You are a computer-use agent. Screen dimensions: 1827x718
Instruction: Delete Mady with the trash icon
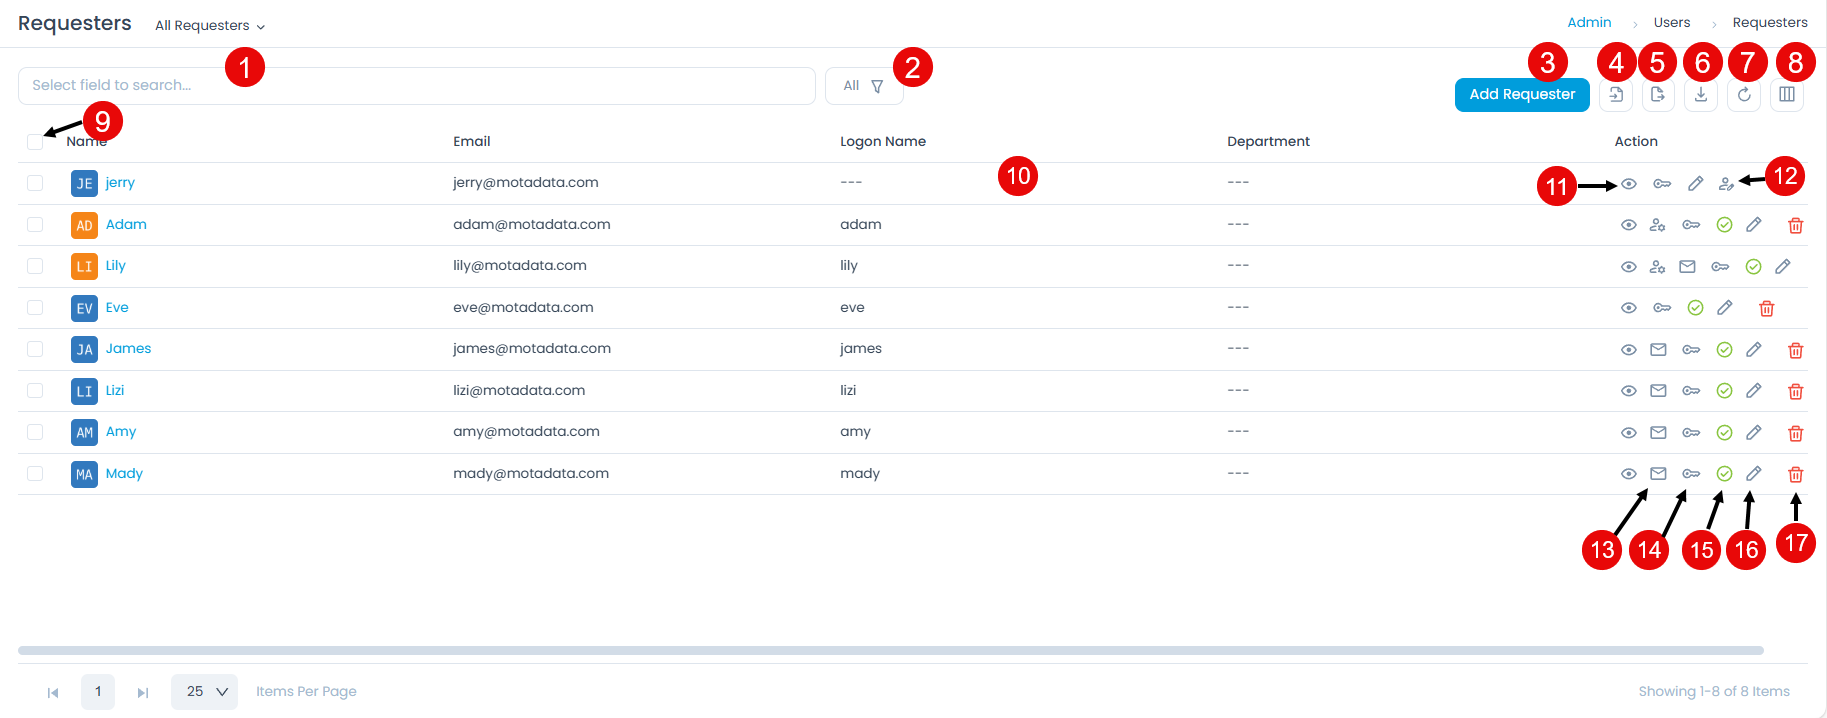pos(1796,474)
